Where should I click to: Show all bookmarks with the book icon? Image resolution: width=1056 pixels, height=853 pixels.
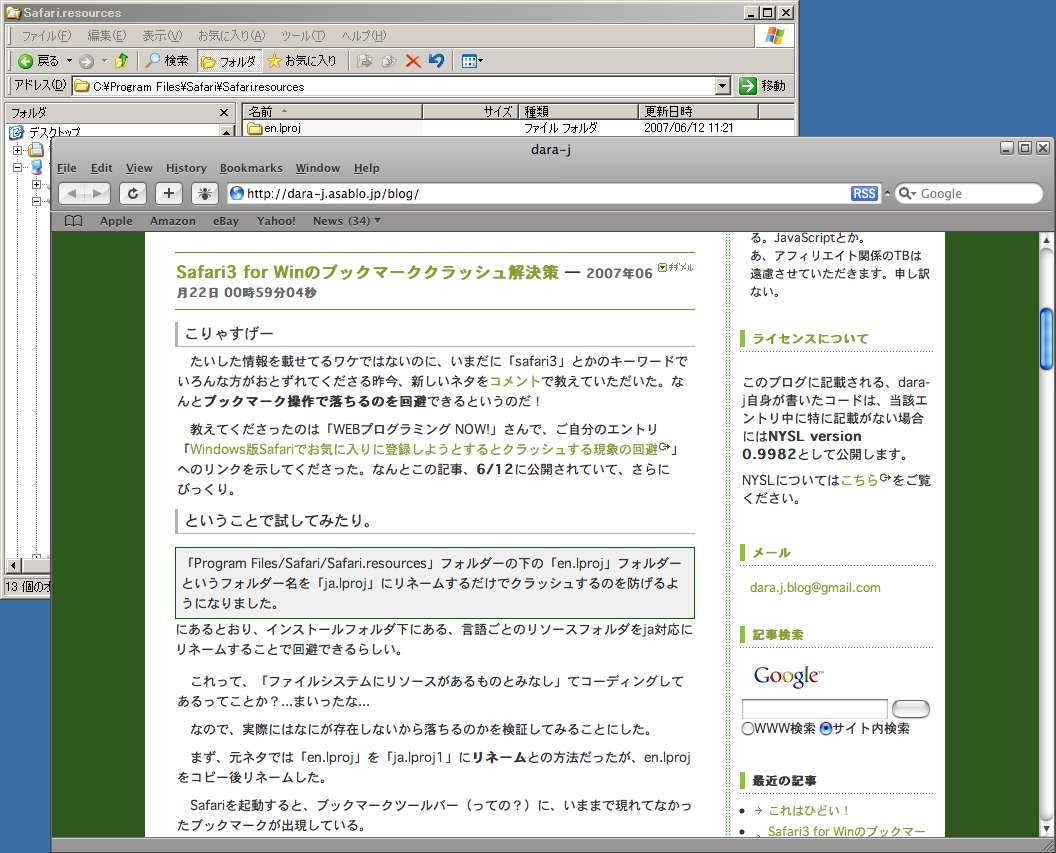point(73,221)
